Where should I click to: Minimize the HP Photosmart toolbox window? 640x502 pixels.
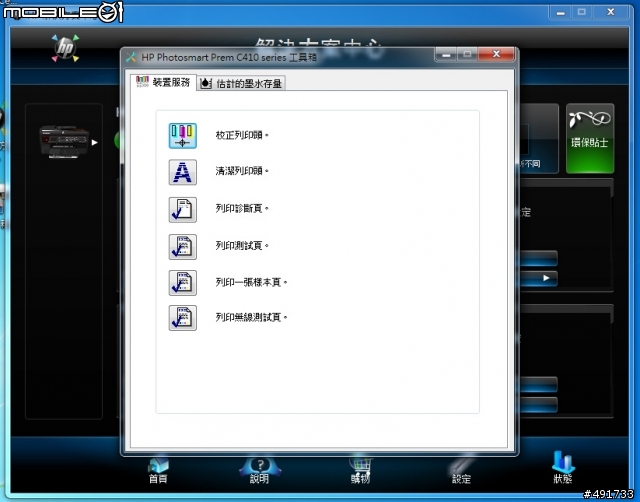click(x=446, y=54)
